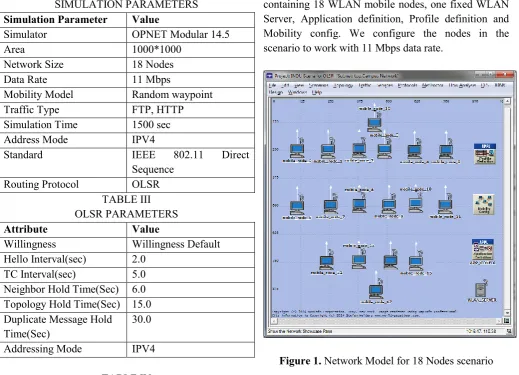The height and width of the screenshot is (375, 519).
Task: Click the 'Mobility Model' row label
Action: click(x=38, y=94)
